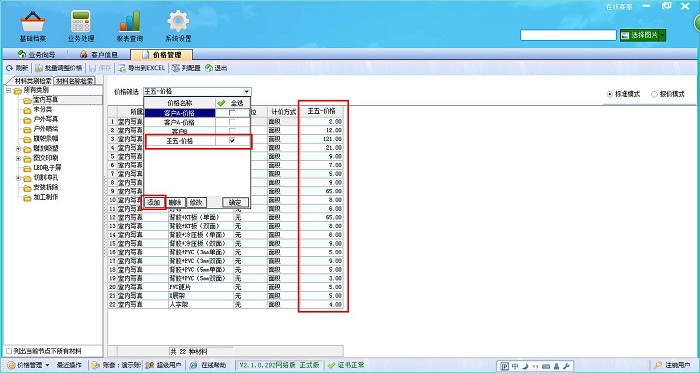Collapse the 所有类别 tree root
This screenshot has width=700, height=373.
tap(8, 91)
